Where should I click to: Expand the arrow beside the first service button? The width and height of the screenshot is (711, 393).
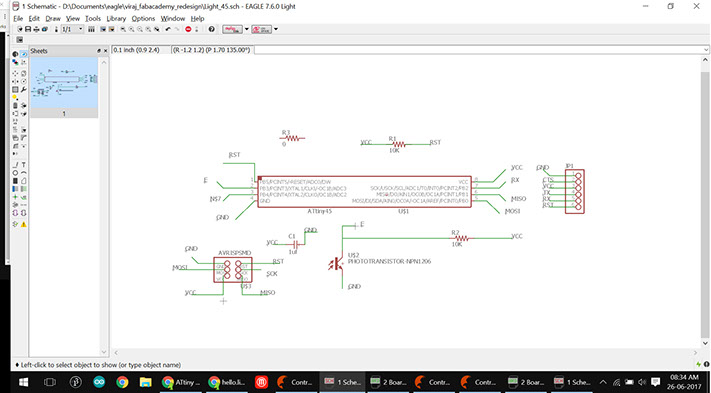(x=247, y=29)
